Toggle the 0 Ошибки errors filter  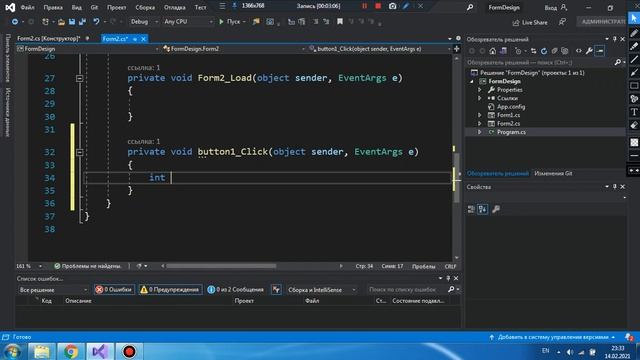pyautogui.click(x=114, y=289)
